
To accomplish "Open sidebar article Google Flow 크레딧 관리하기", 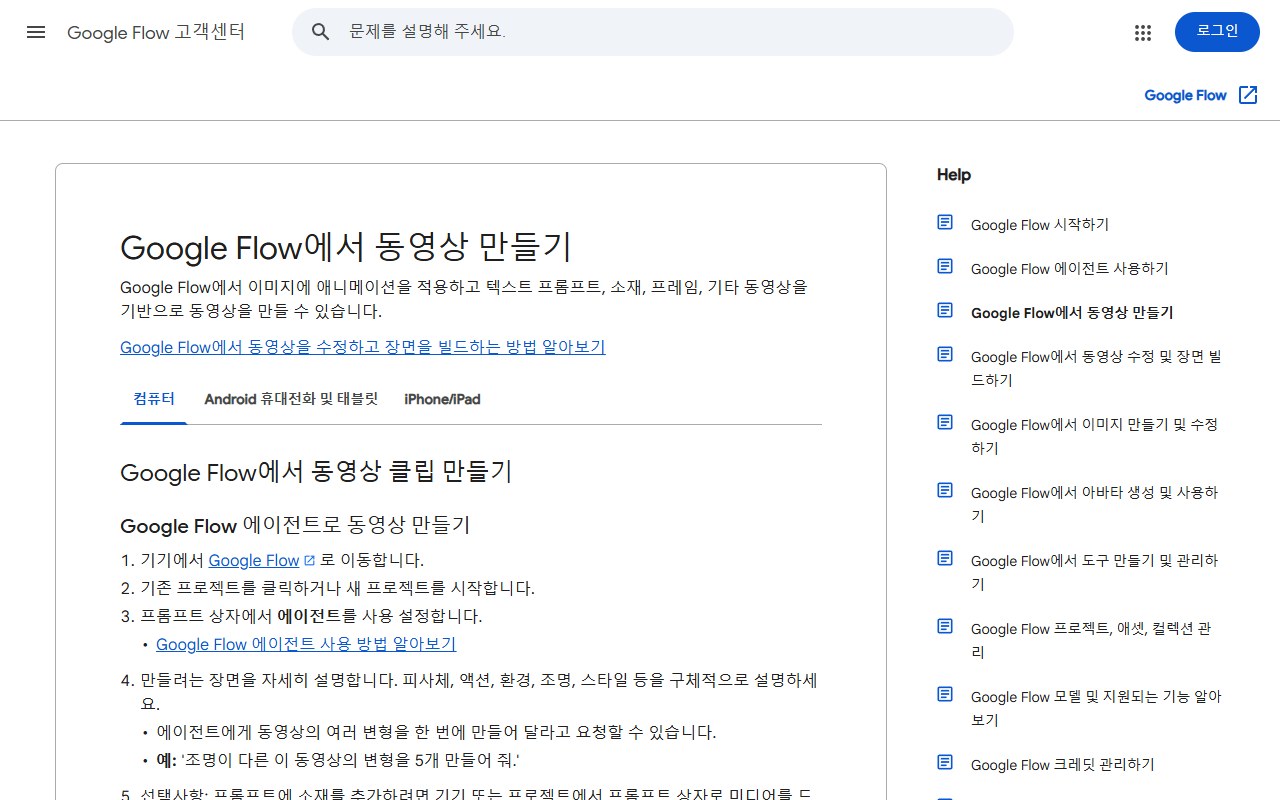I will tap(1063, 765).
